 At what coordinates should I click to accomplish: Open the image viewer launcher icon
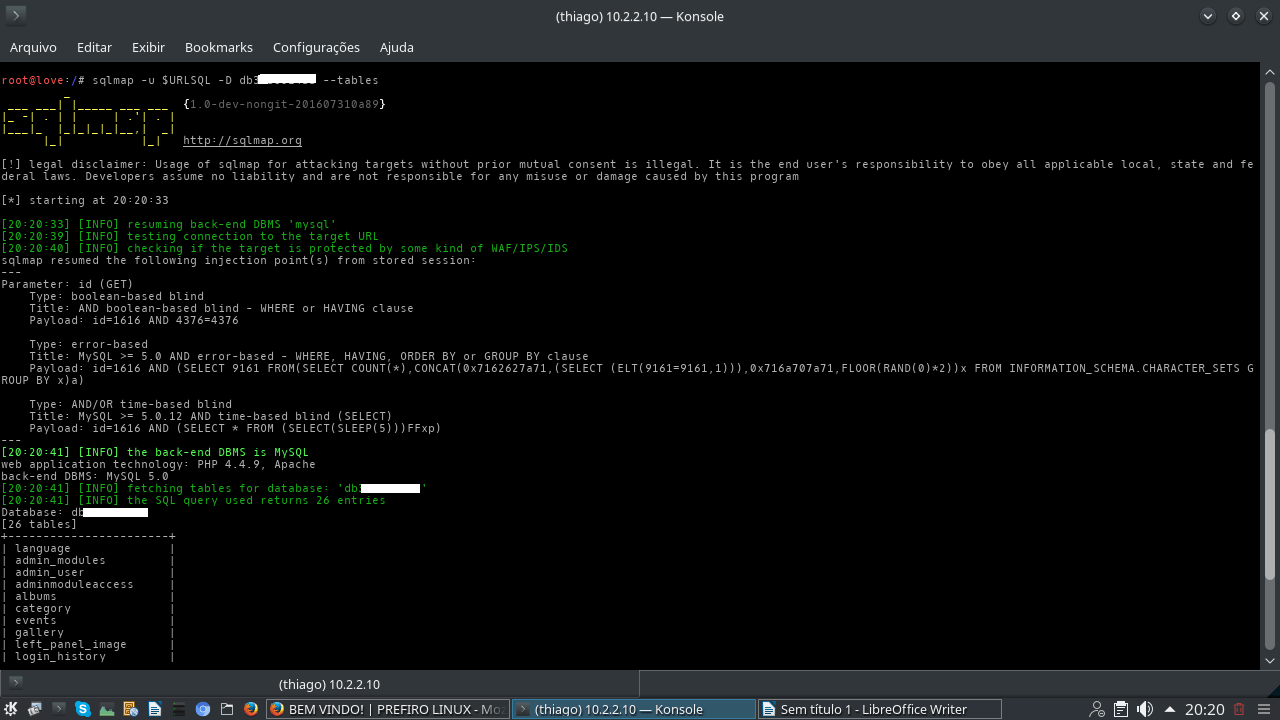click(107, 709)
